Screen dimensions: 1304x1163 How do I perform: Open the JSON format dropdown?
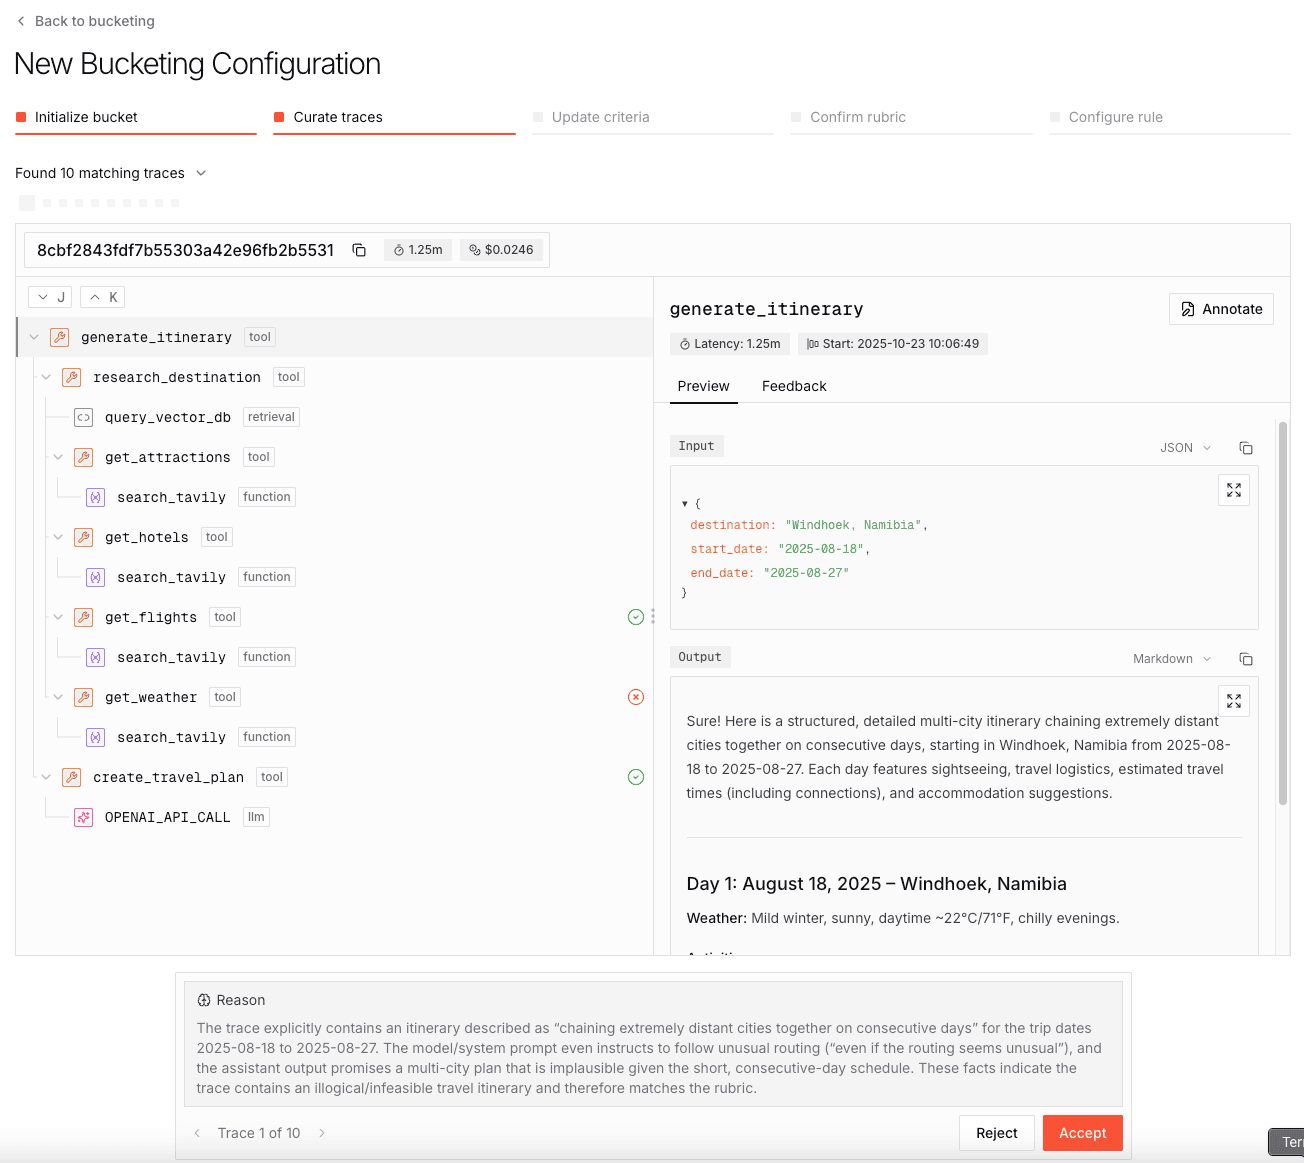(x=1185, y=448)
